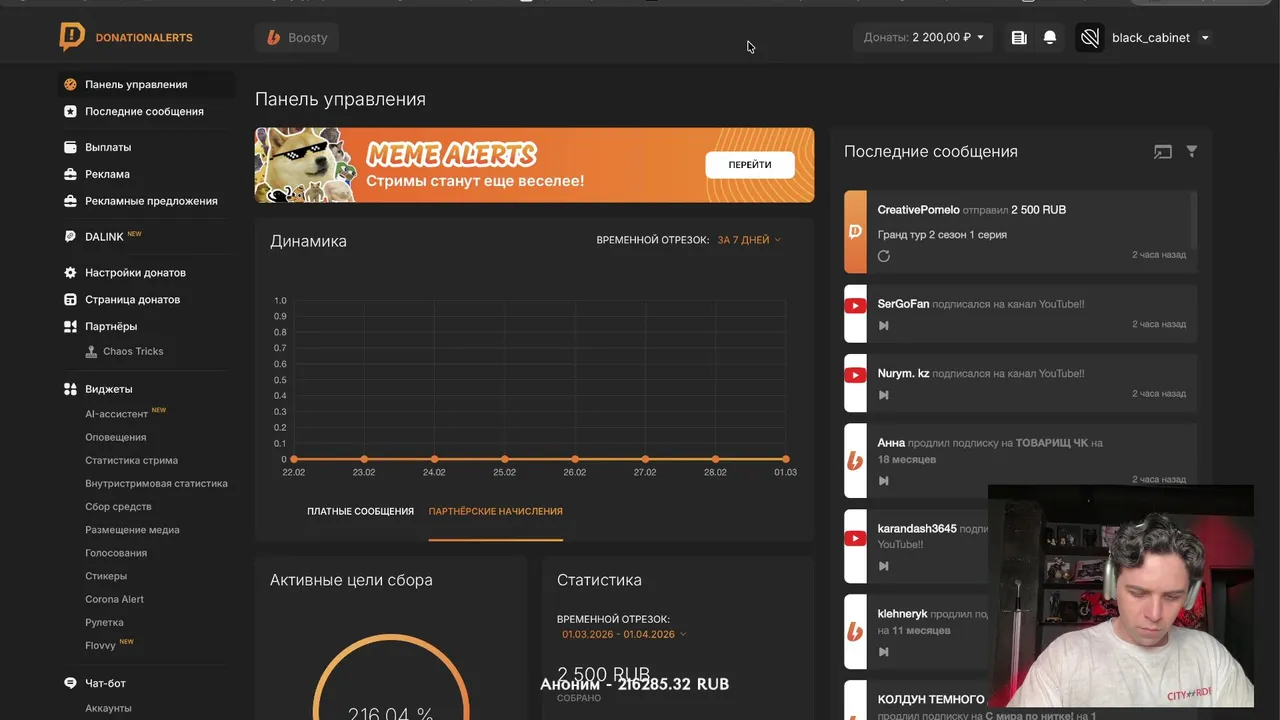Screen dimensions: 1280x720
Task: Open Статистика date range 01.03.2026 - 01.04.2026 dropdown
Action: pyautogui.click(x=624, y=634)
